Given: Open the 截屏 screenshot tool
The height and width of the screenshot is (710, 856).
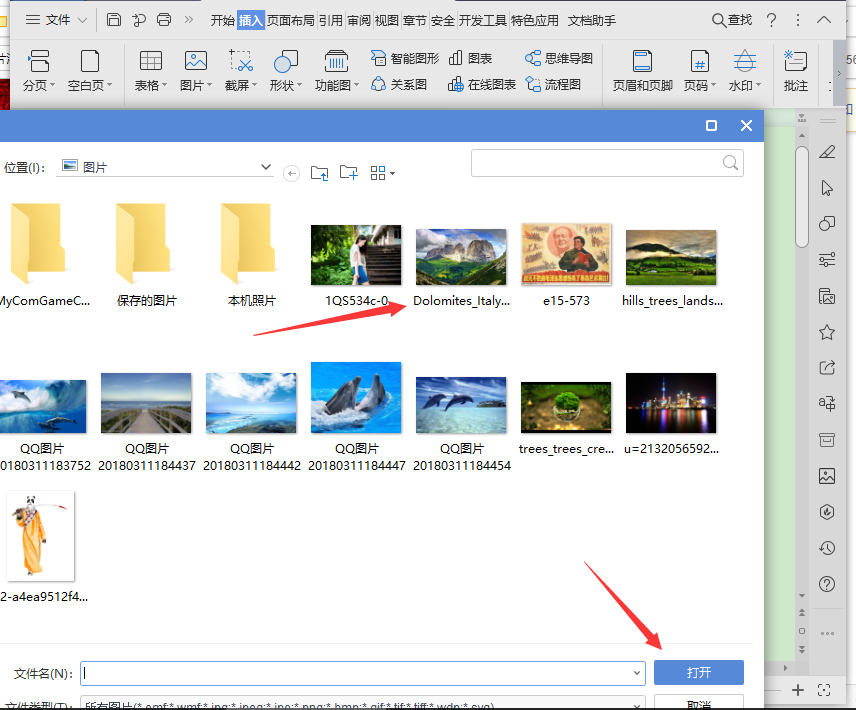Looking at the screenshot, I should coord(241,70).
